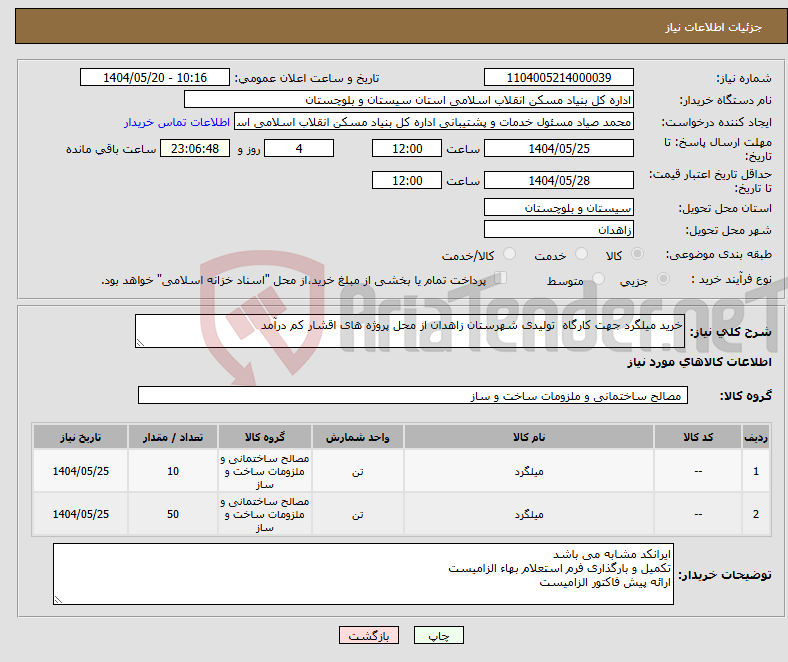Click the announcement date field 1404/05/20 - 10:16
The height and width of the screenshot is (662, 788).
coord(155,77)
